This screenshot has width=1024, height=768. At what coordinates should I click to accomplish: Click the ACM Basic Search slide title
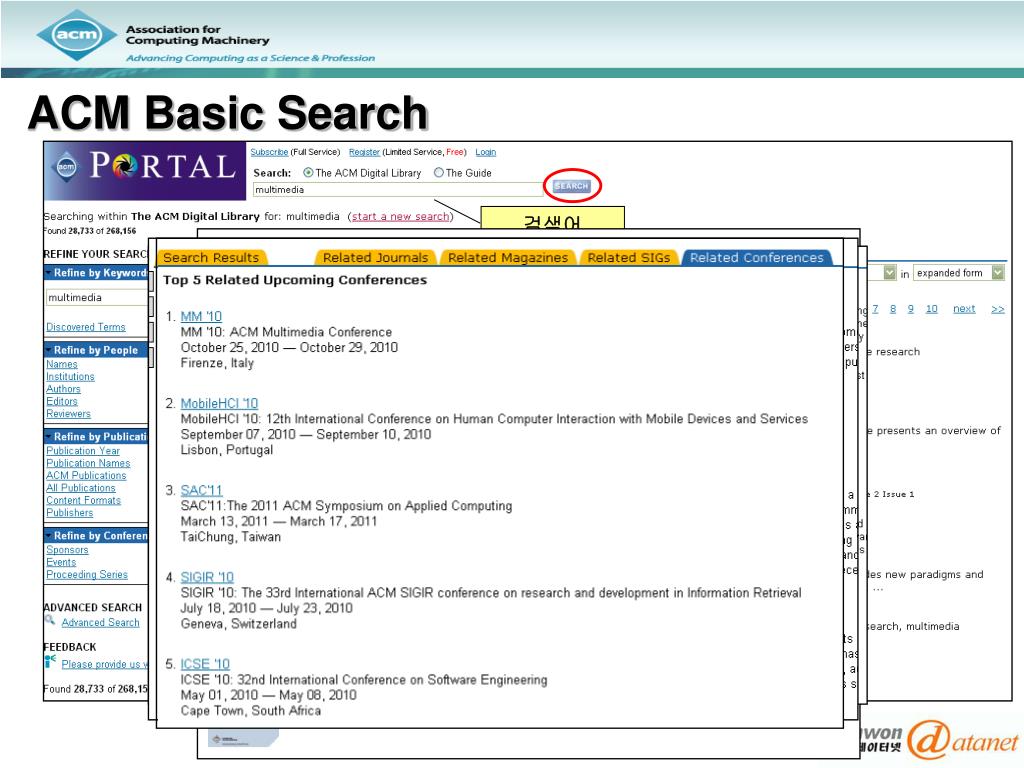tap(228, 112)
